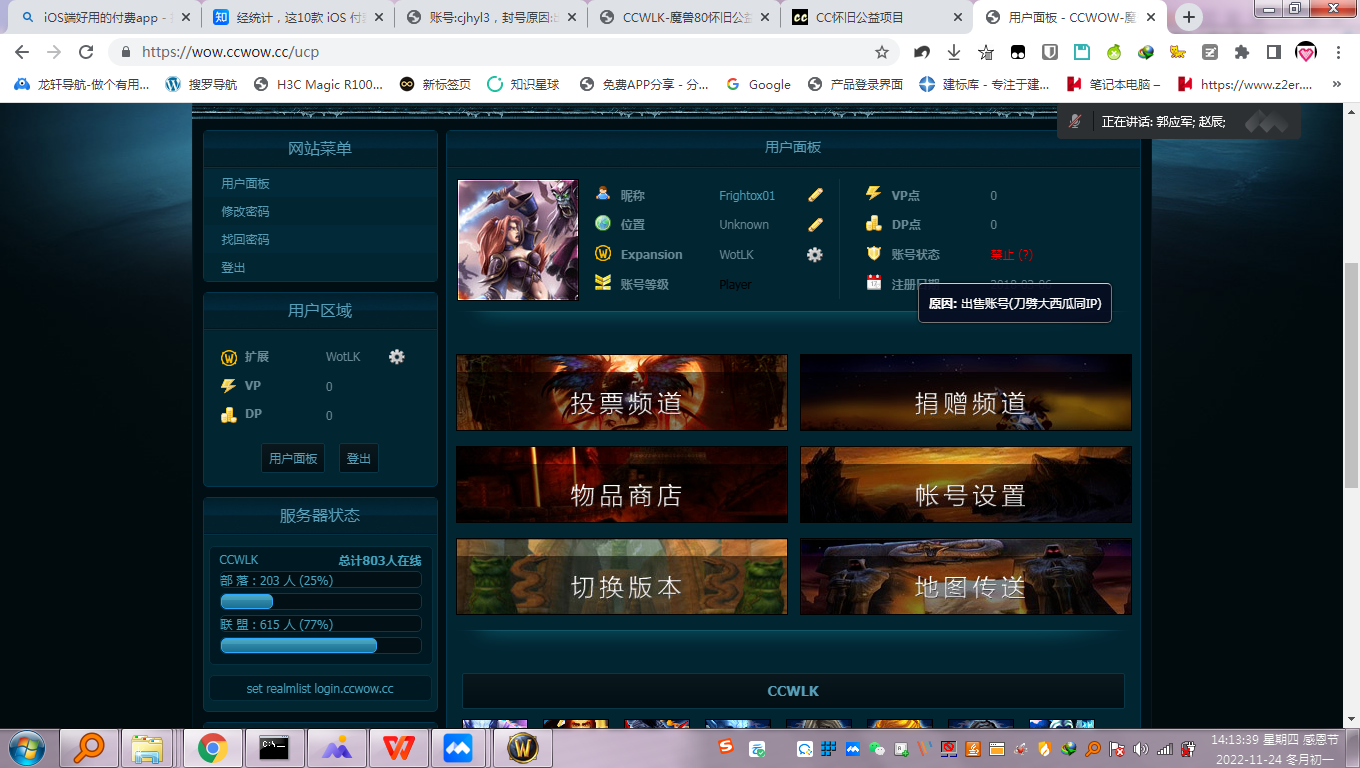Image resolution: width=1360 pixels, height=768 pixels.
Task: Edit the Unknown location using pencil icon
Action: coord(814,224)
